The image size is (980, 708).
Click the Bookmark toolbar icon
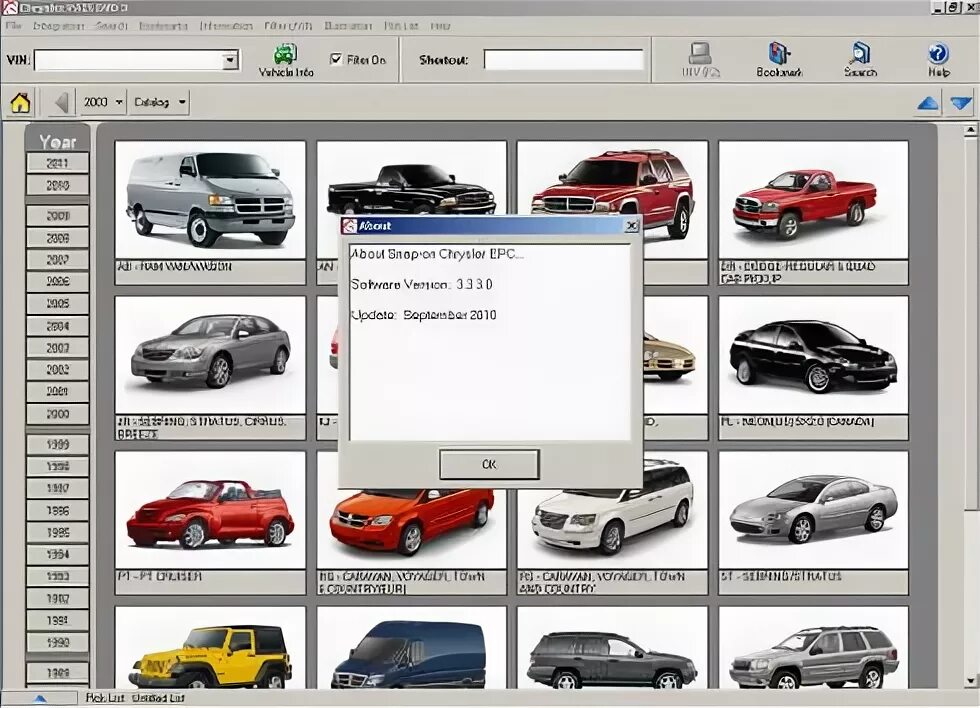click(779, 54)
